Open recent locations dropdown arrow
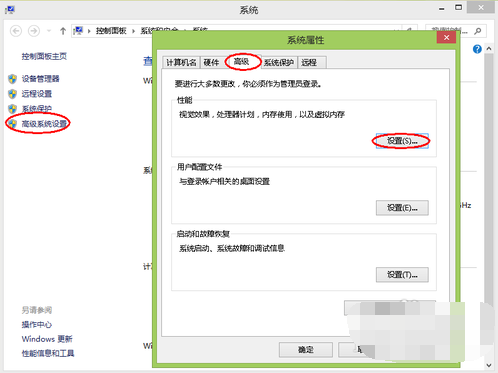 tap(49, 31)
